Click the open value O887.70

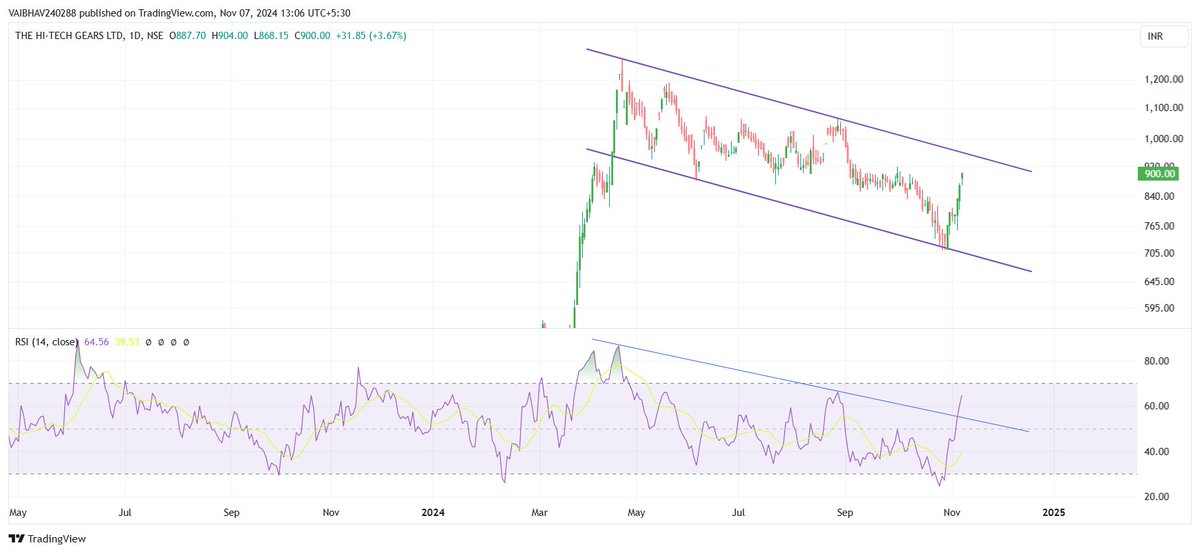point(189,35)
